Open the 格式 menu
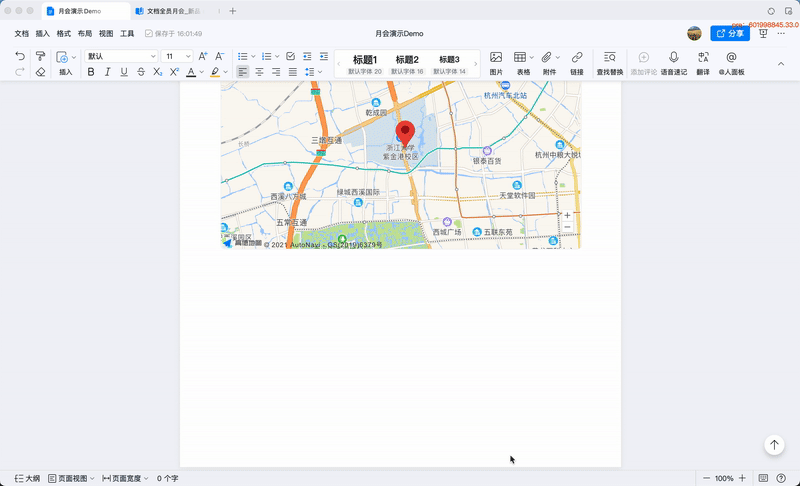Image resolution: width=800 pixels, height=486 pixels. click(x=64, y=34)
